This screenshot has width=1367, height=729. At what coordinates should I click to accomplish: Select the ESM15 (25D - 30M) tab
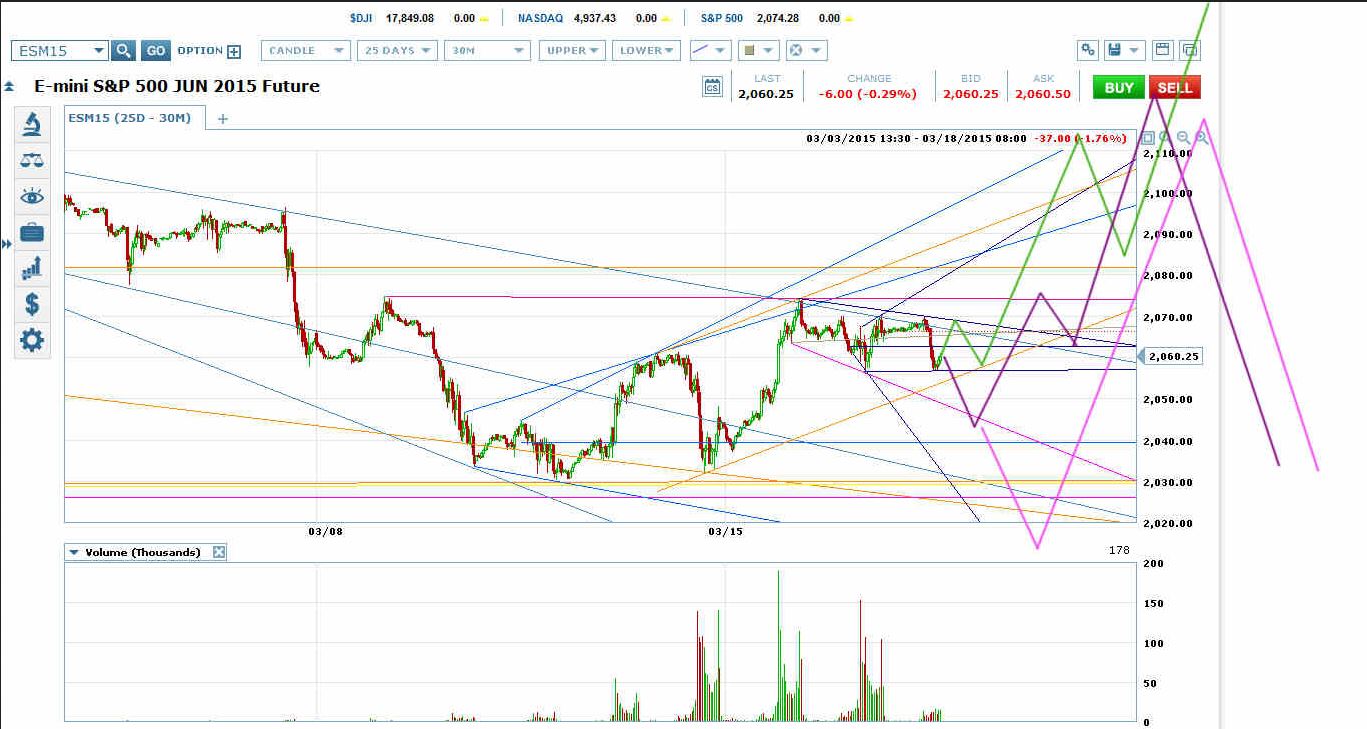128,118
